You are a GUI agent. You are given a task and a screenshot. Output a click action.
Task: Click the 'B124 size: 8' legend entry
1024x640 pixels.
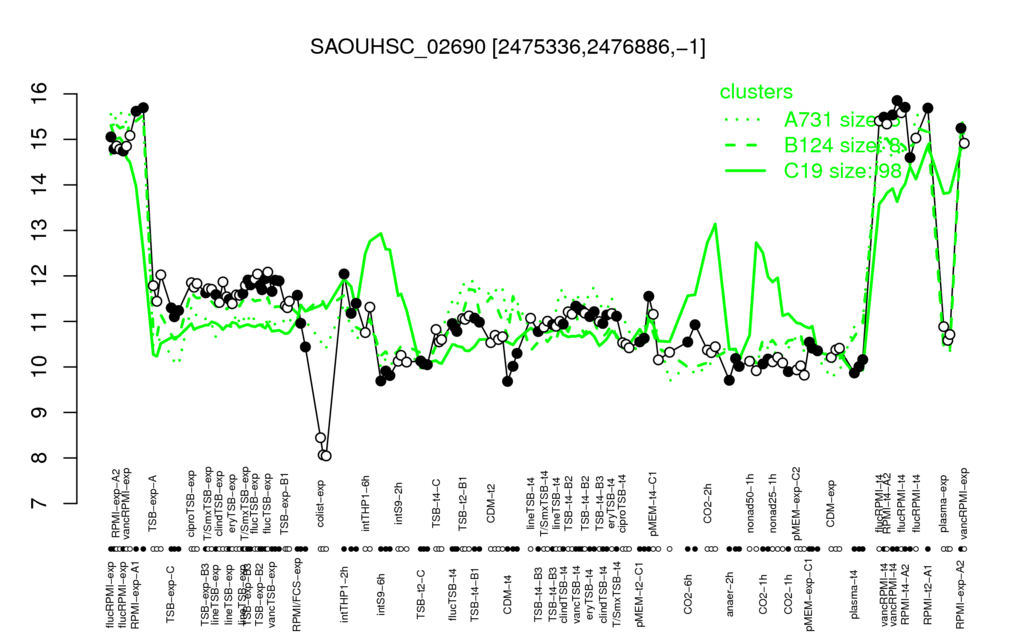coord(842,145)
